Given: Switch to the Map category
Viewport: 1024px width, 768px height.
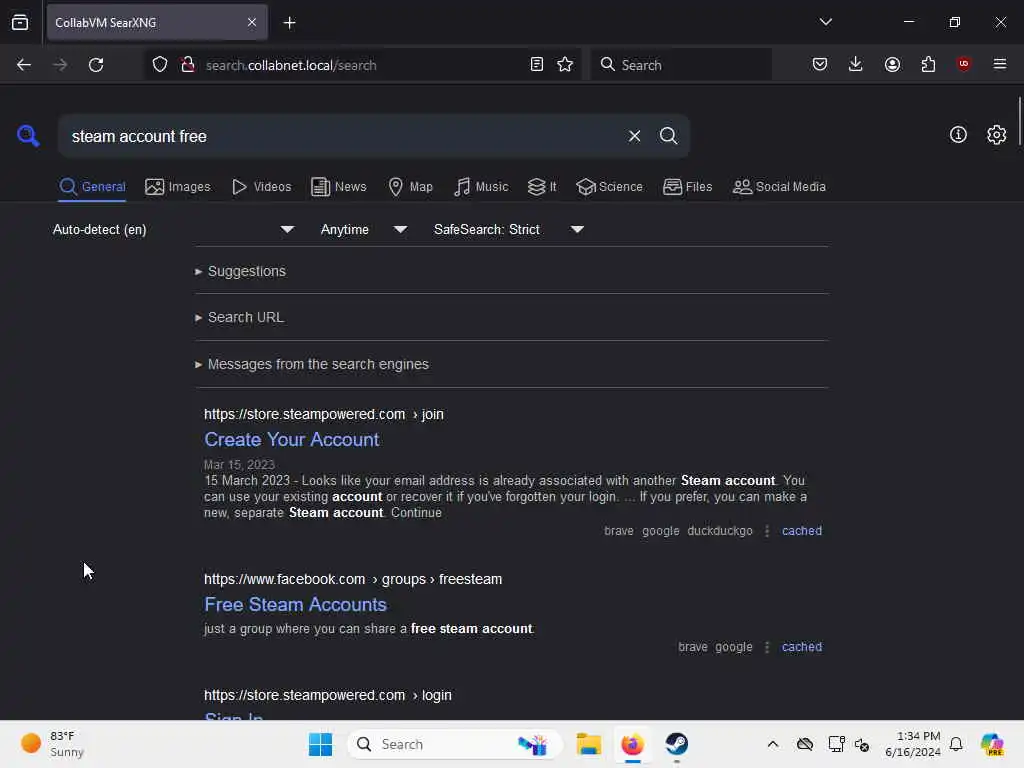Looking at the screenshot, I should [x=410, y=187].
